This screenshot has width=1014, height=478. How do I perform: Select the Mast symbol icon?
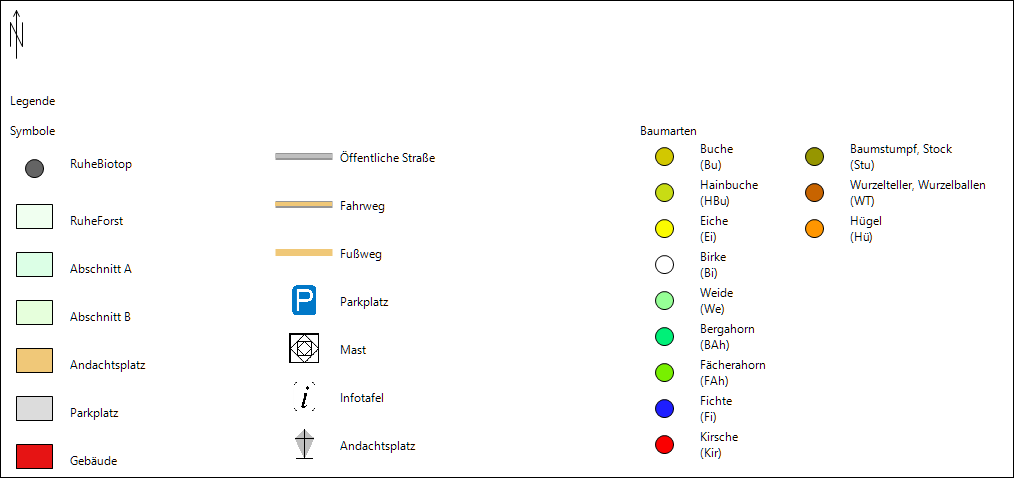(304, 348)
